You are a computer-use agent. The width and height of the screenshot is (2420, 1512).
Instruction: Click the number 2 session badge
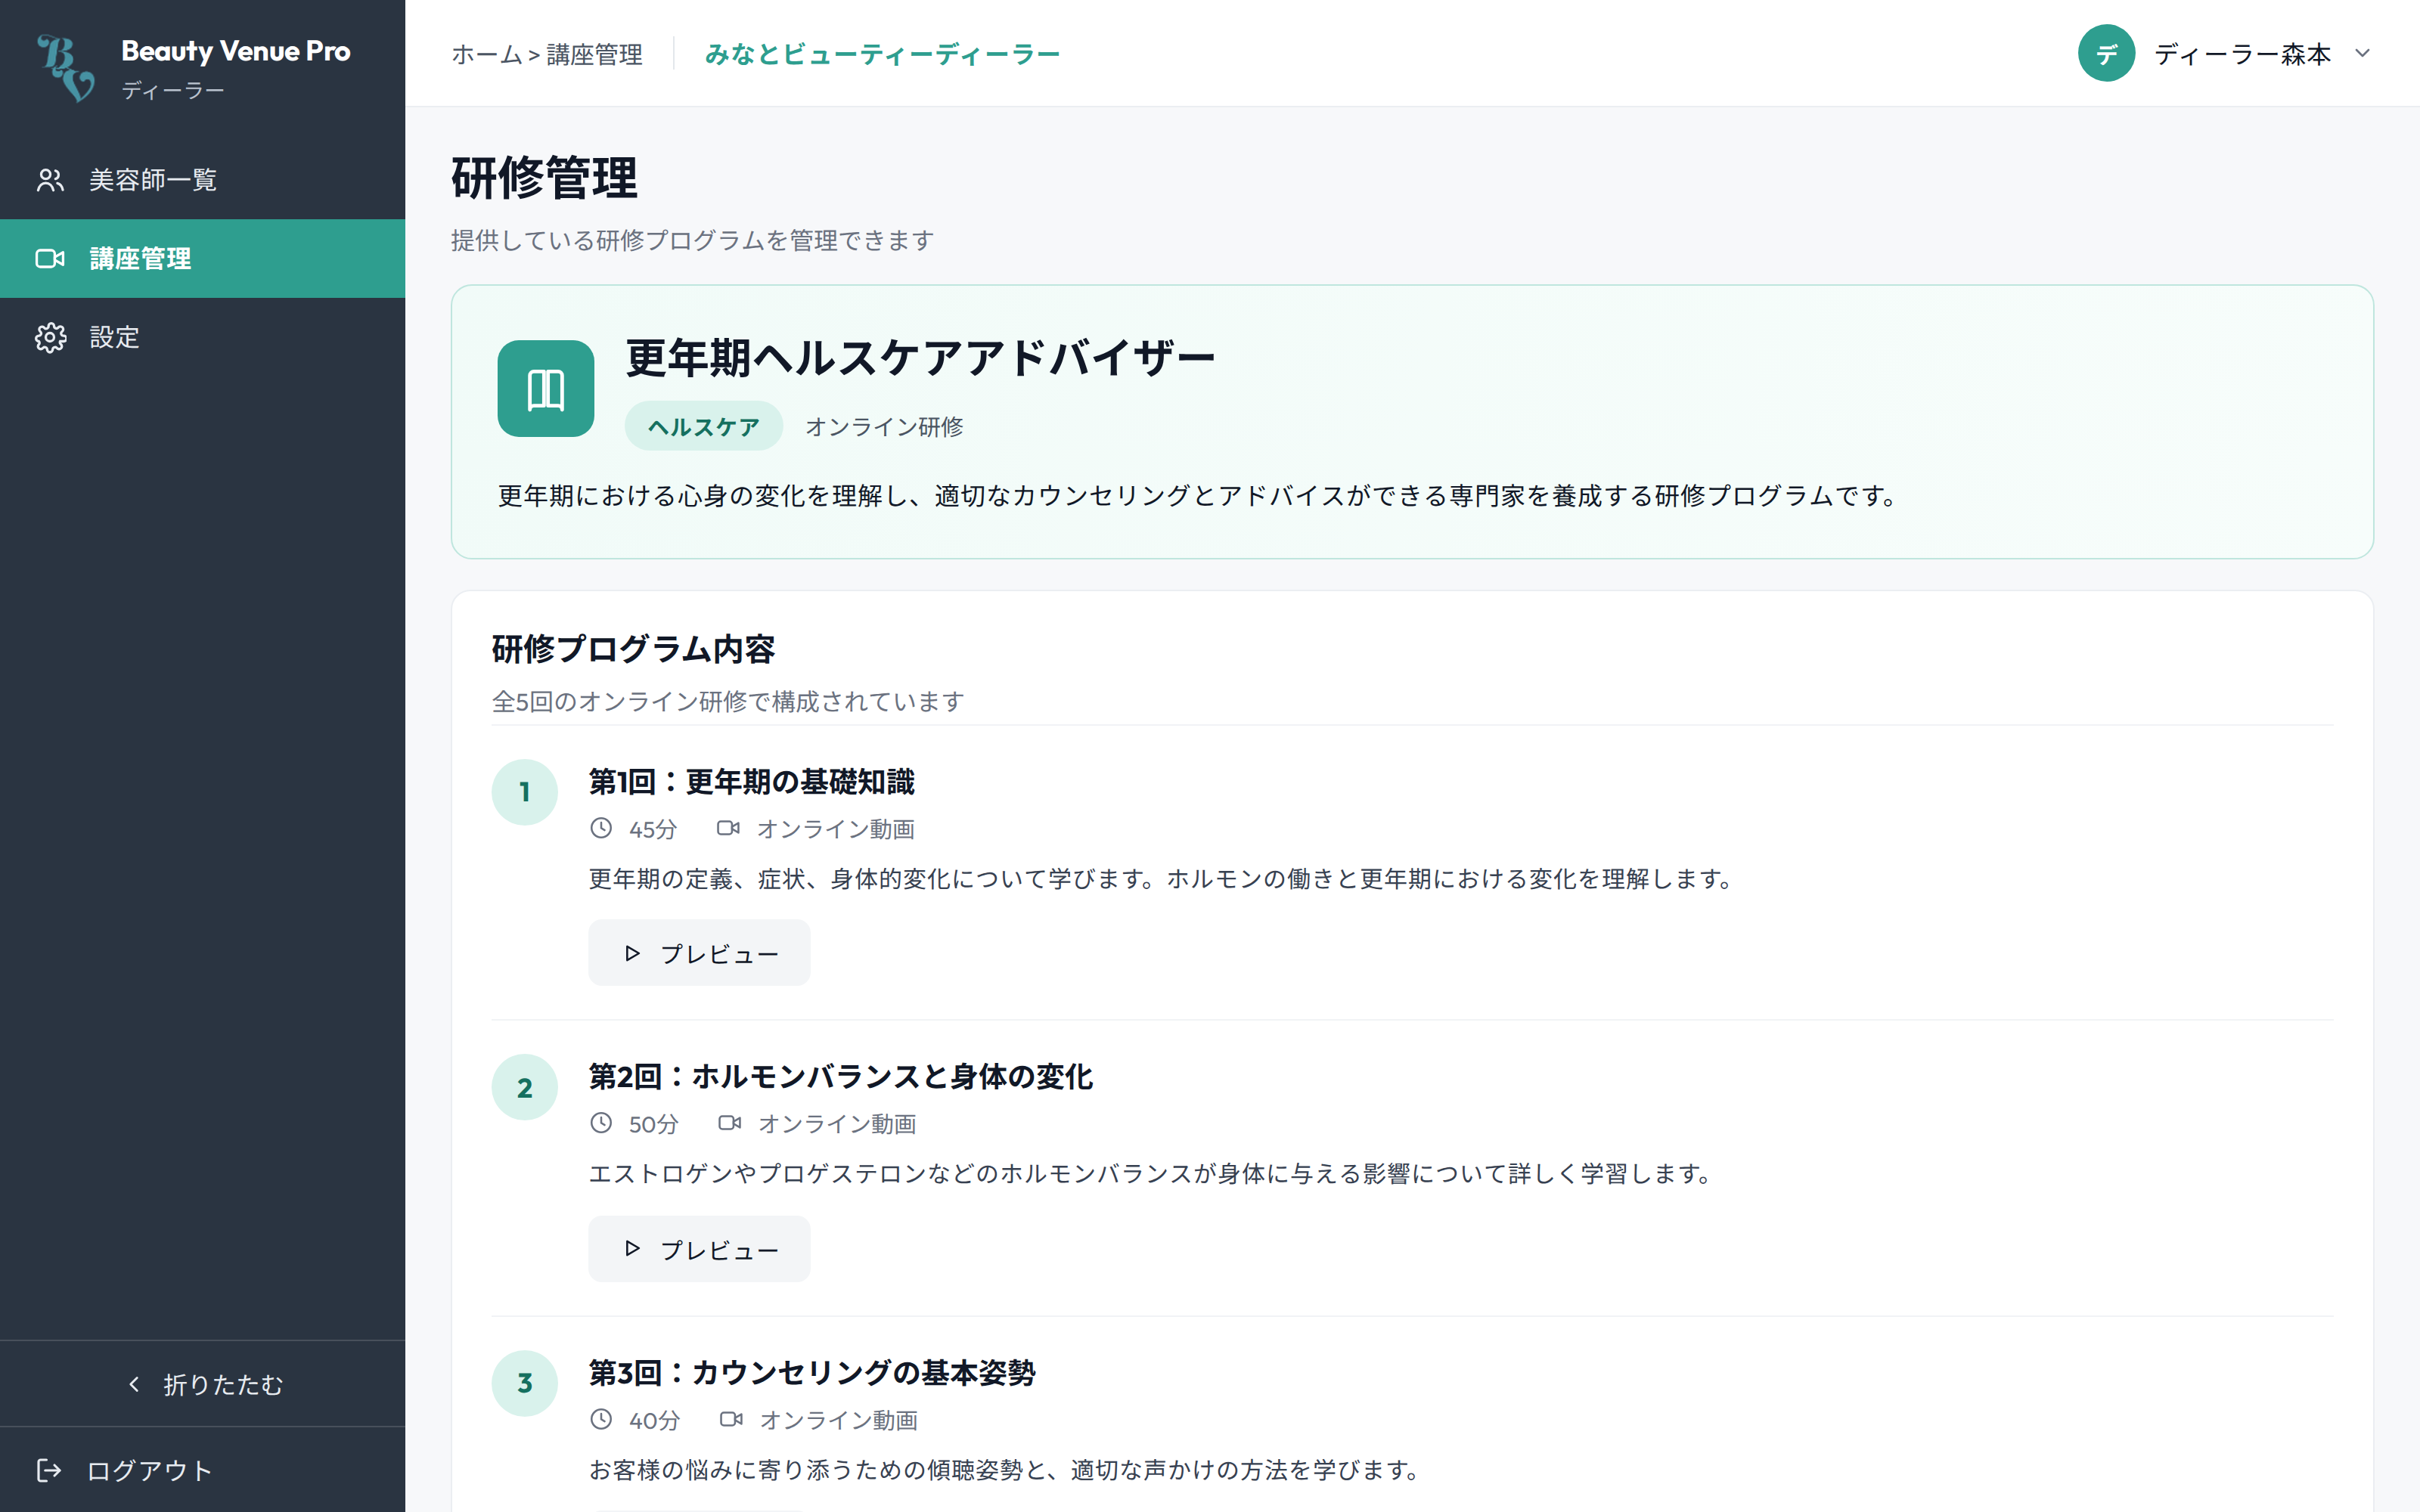point(524,1087)
